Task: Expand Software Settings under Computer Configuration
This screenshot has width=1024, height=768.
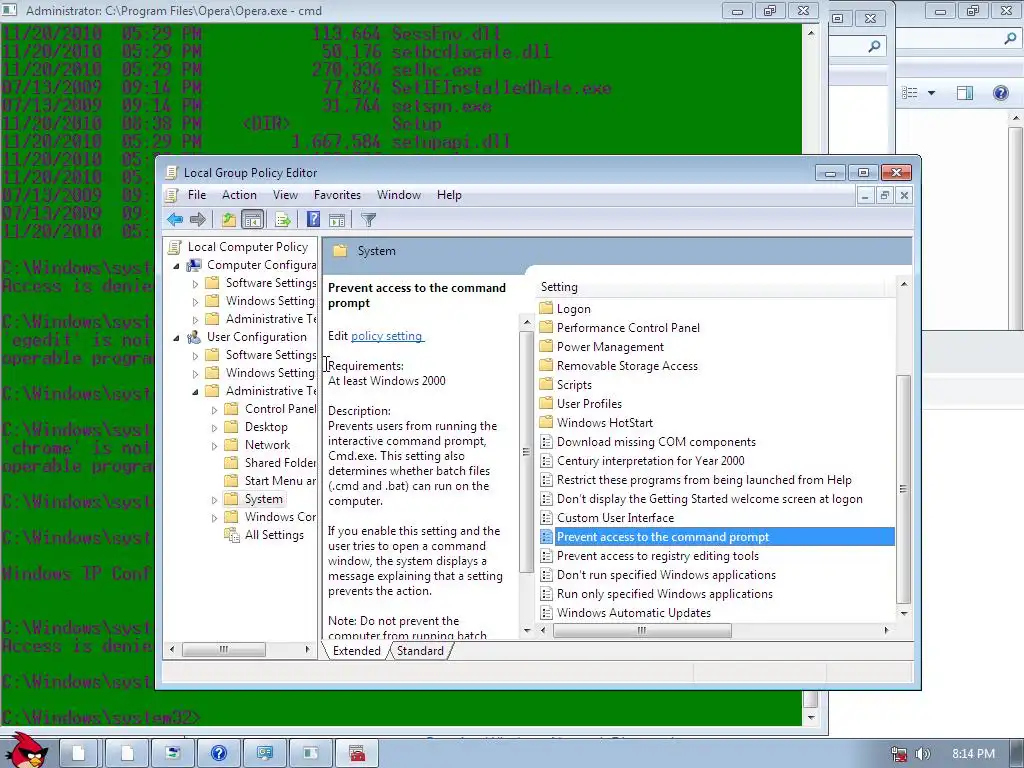Action: click(195, 284)
